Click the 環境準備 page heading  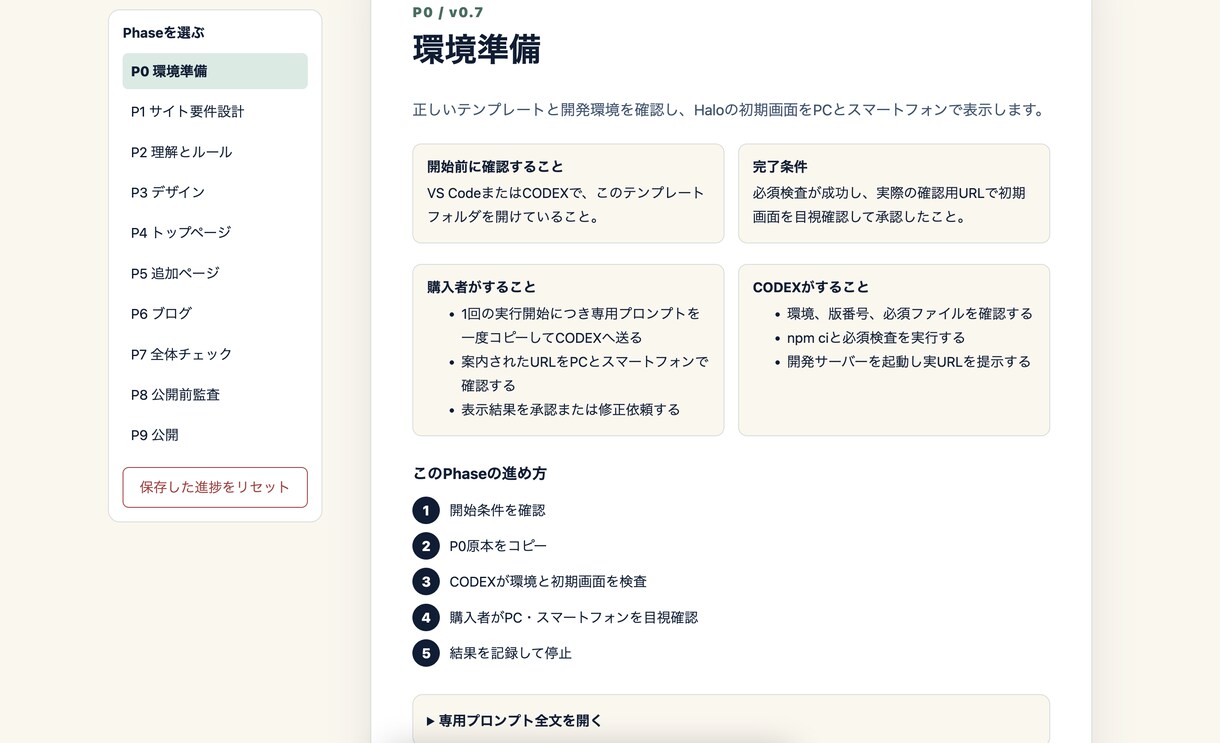(x=477, y=49)
